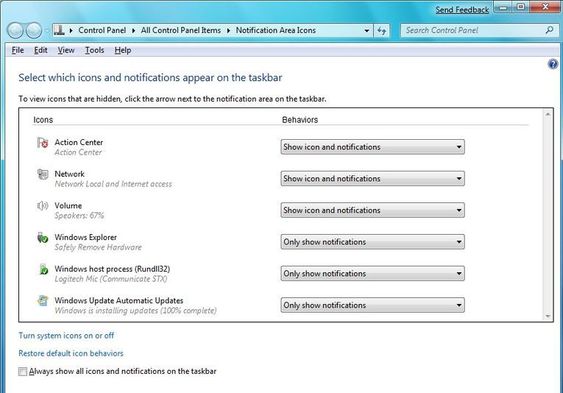This screenshot has width=563, height=393.
Task: Open the View menu
Action: [66, 50]
